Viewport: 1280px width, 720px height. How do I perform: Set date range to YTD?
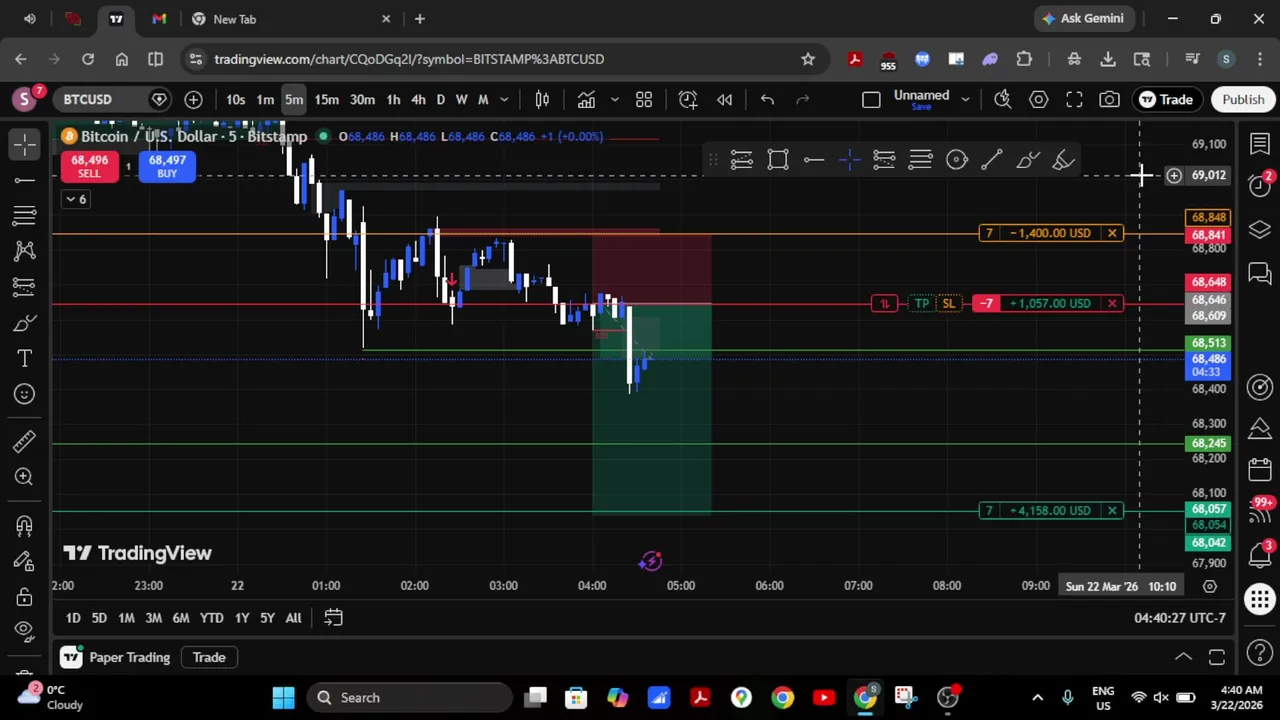(211, 618)
